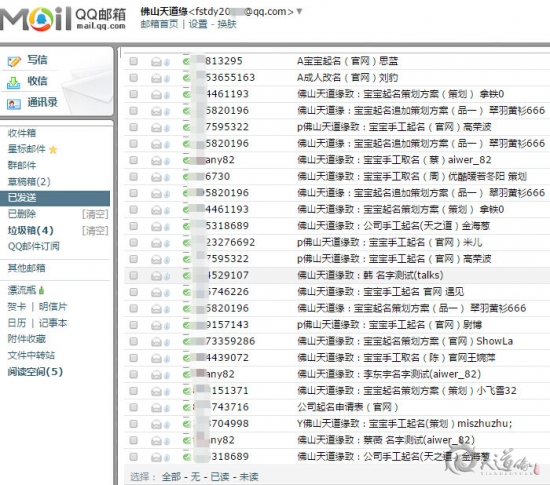
Task: Click 清空 next to 垃圾箱
Action: point(95,231)
